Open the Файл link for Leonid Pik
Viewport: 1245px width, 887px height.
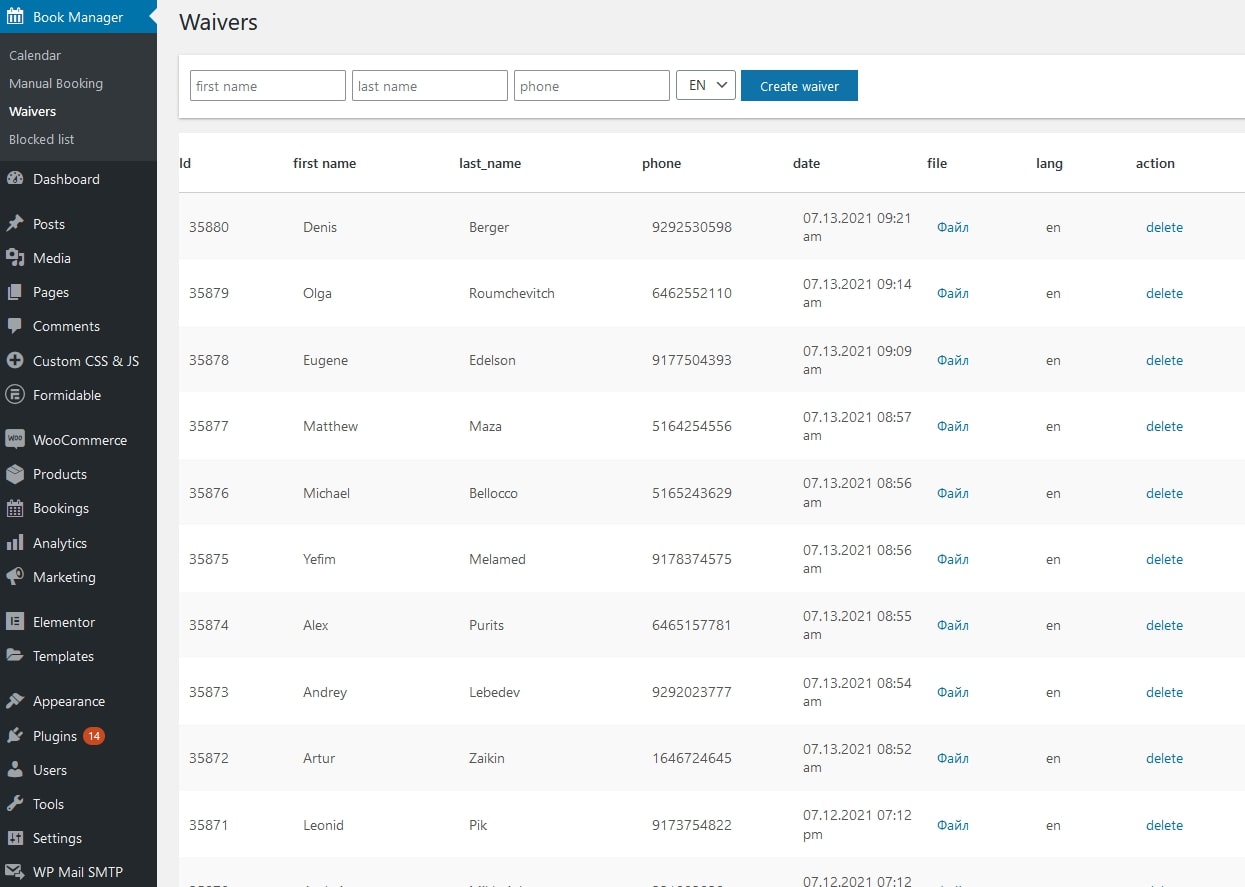tap(953, 825)
